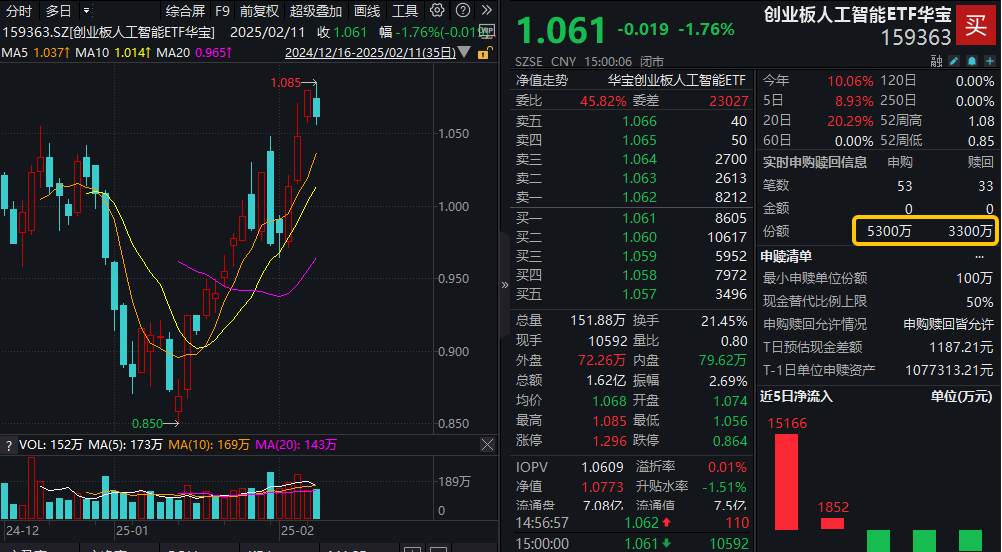The width and height of the screenshot is (1002, 552).
Task: Click the large 1.061 last price
Action: tap(561, 31)
